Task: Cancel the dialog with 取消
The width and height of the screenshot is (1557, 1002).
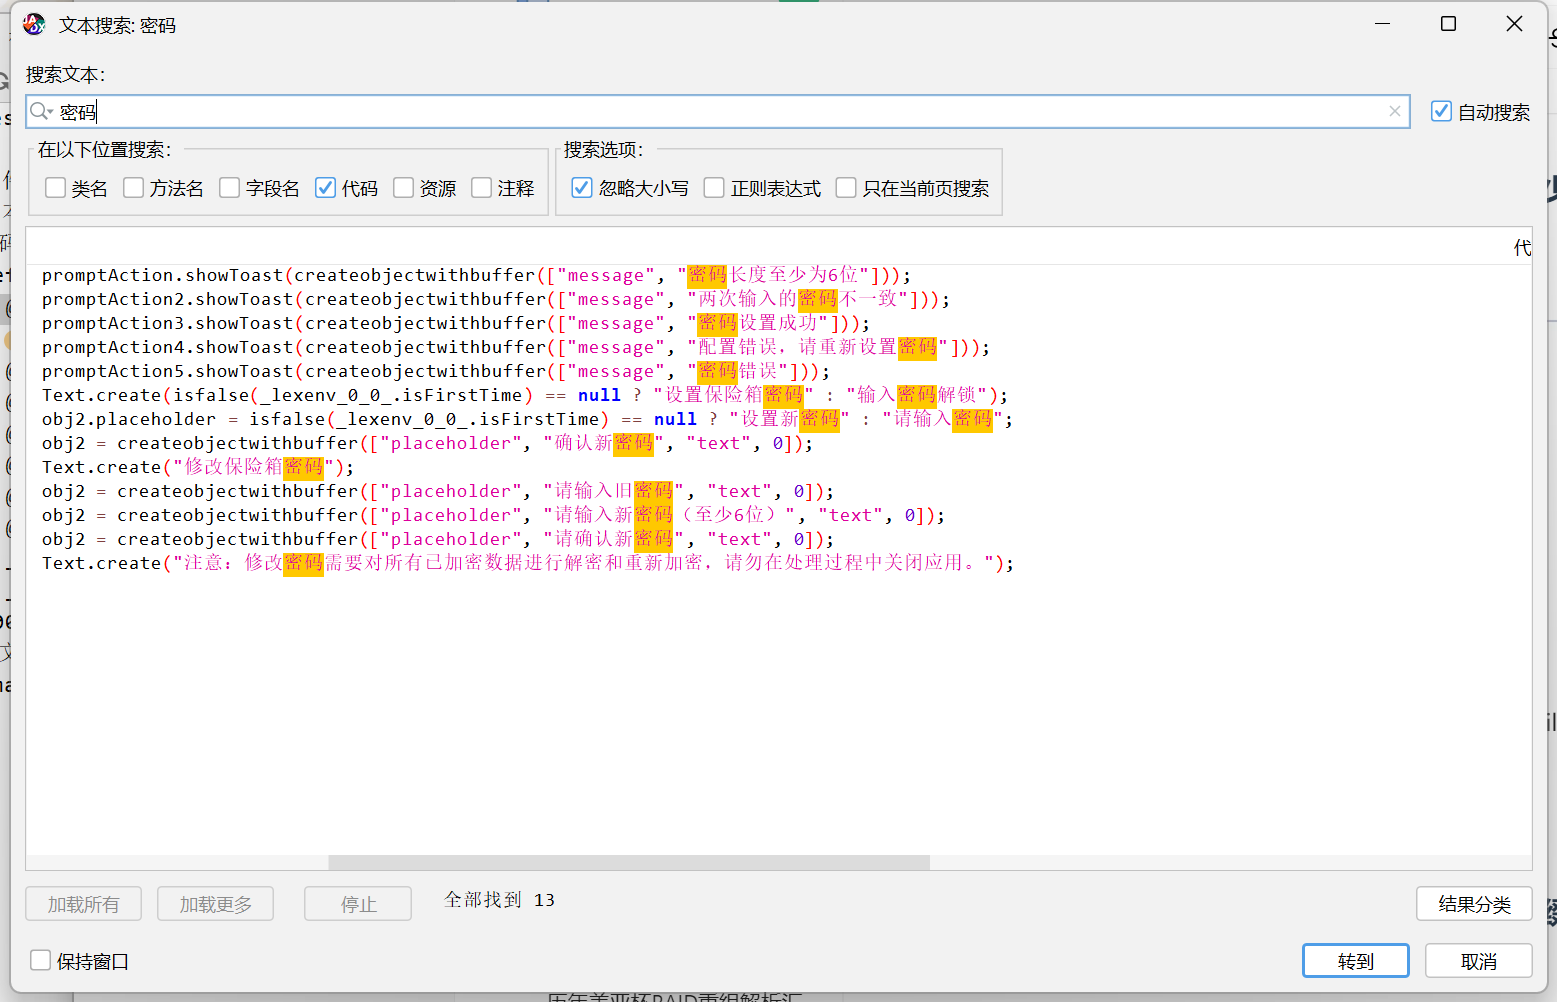Action: click(1479, 961)
